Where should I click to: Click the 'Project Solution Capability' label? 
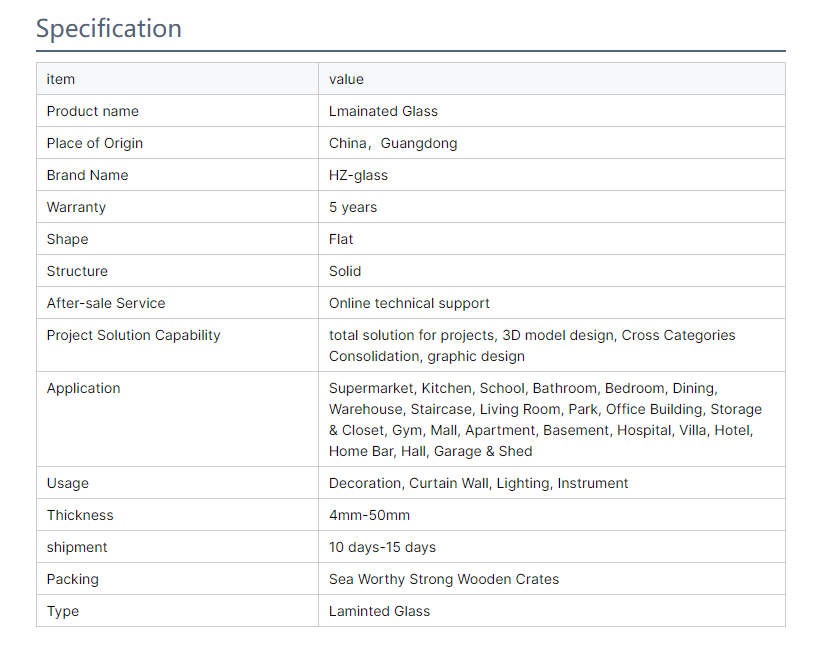[x=133, y=335]
